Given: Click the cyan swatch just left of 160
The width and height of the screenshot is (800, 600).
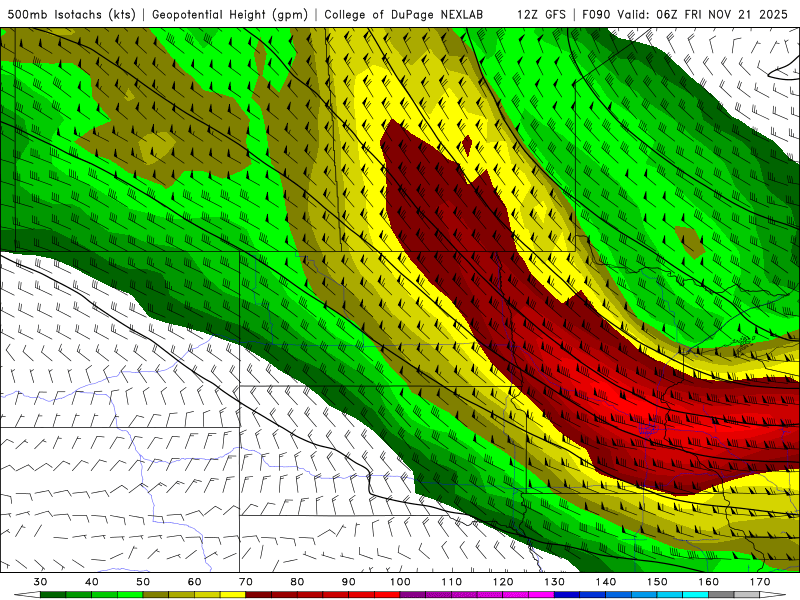Looking at the screenshot, I should click(x=696, y=595).
